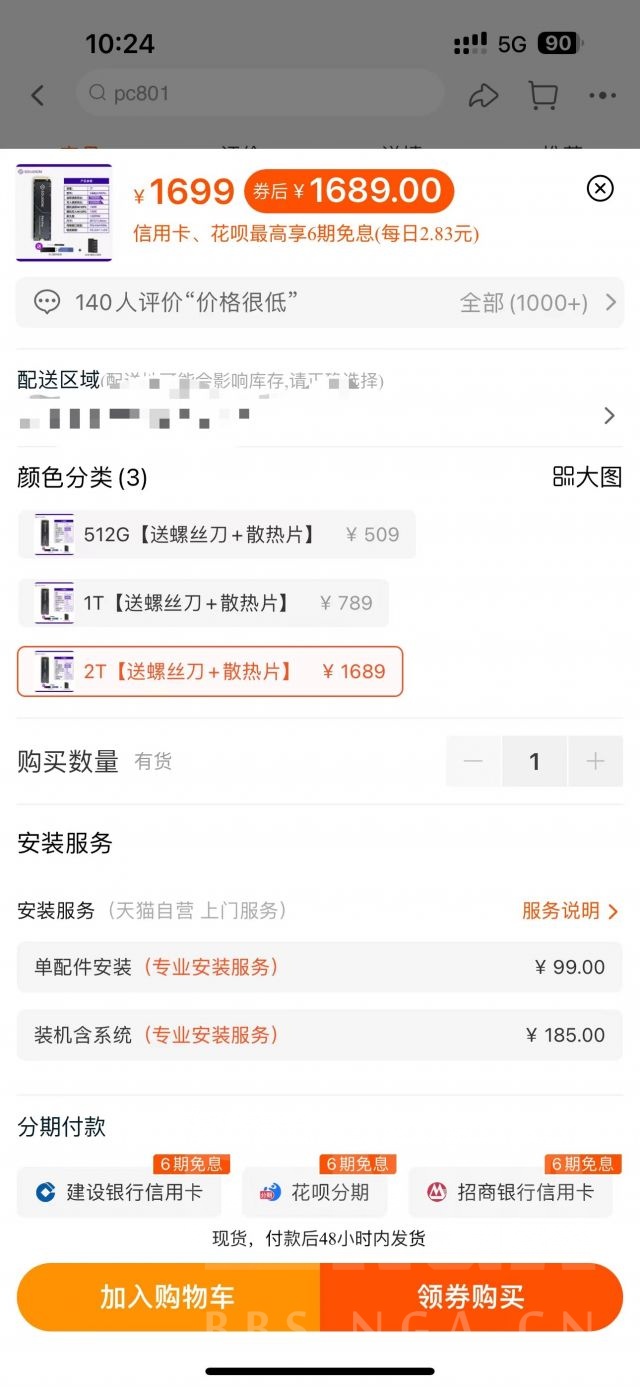Open 装机含系统 service option
This screenshot has width=640, height=1387.
[319, 1035]
